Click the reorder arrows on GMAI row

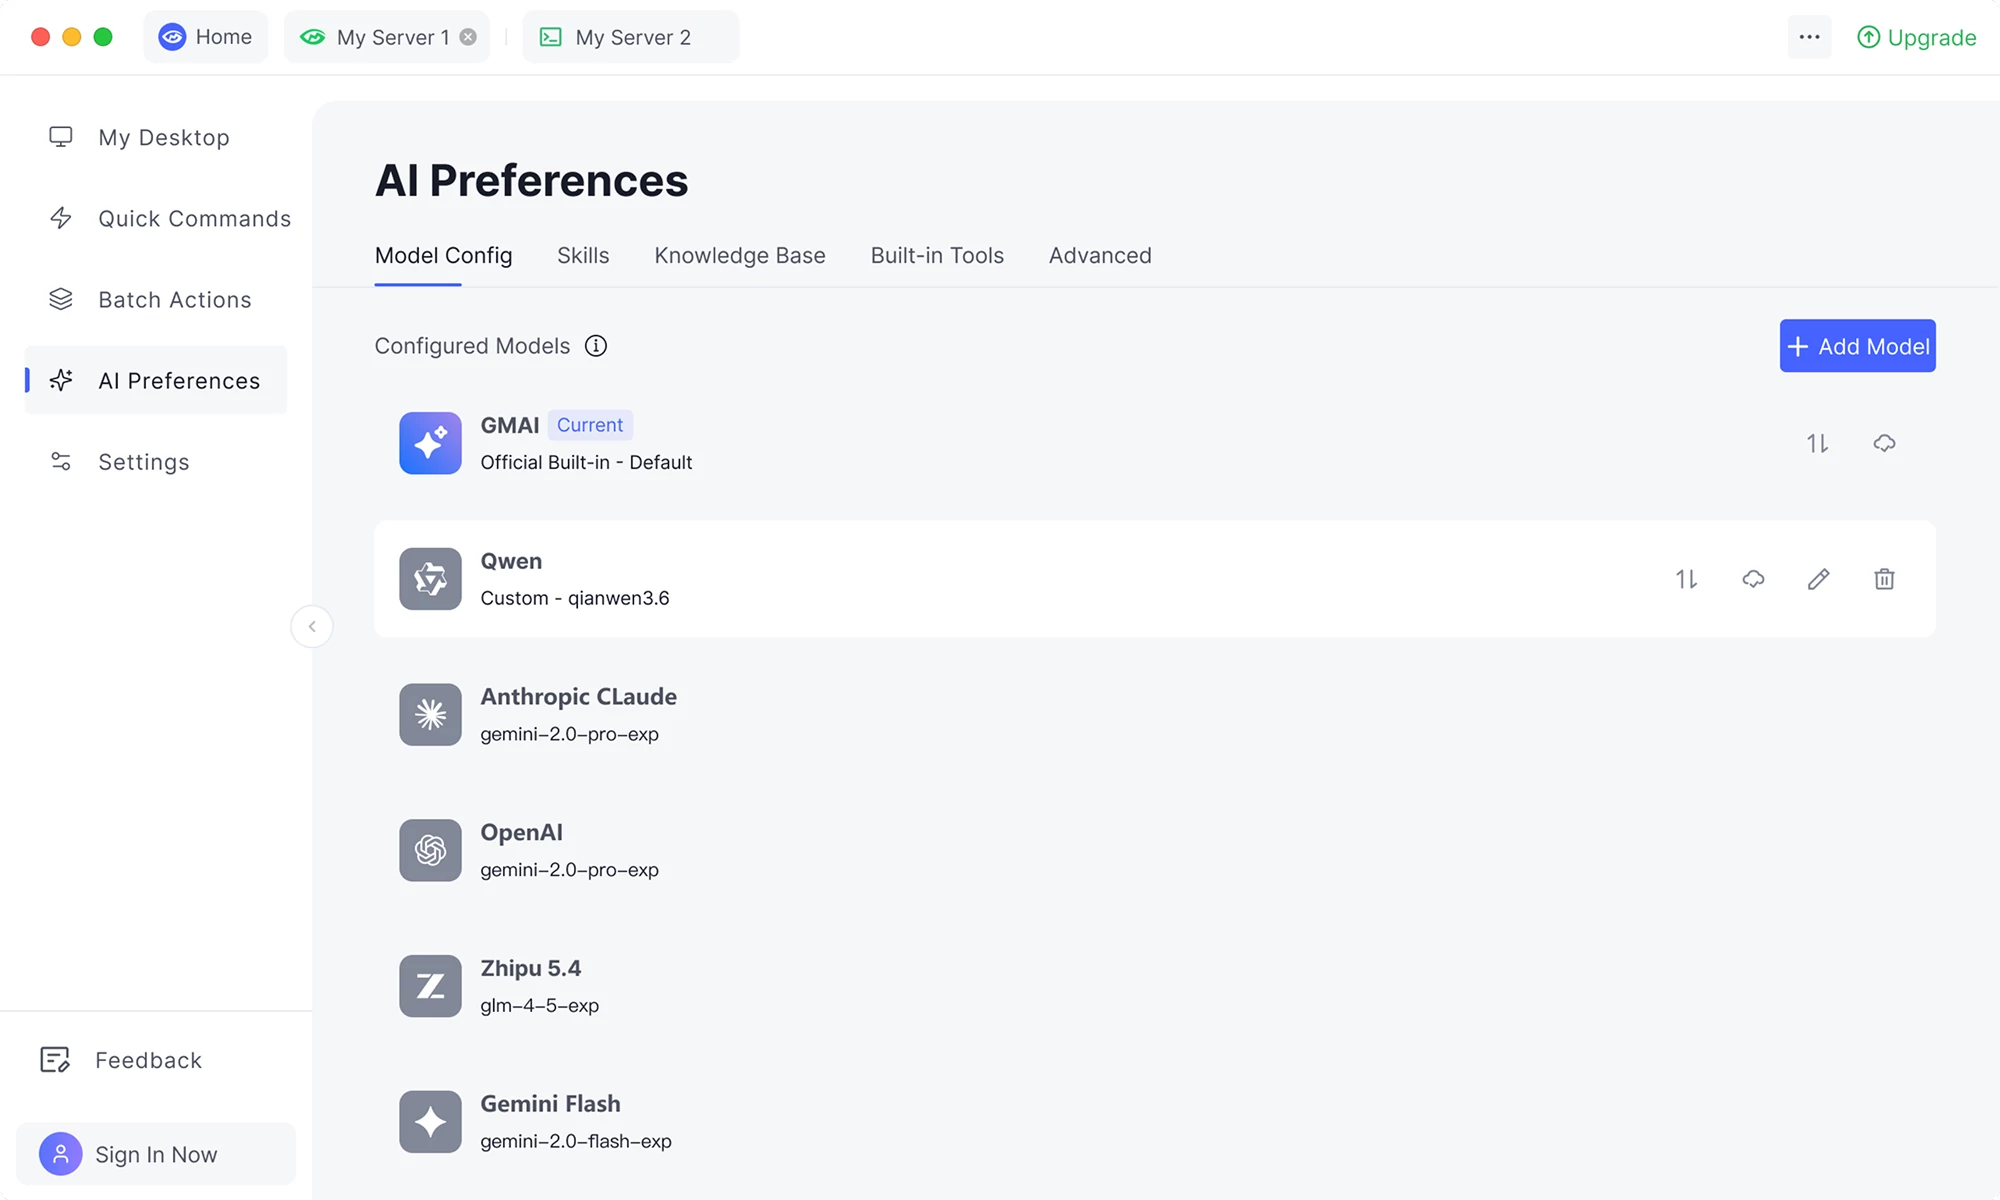(1817, 443)
